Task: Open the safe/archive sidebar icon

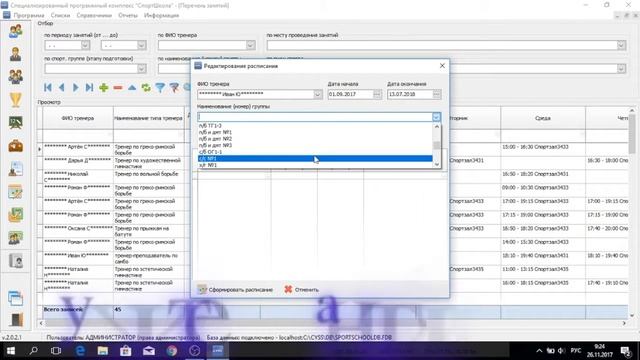Action: point(16,260)
